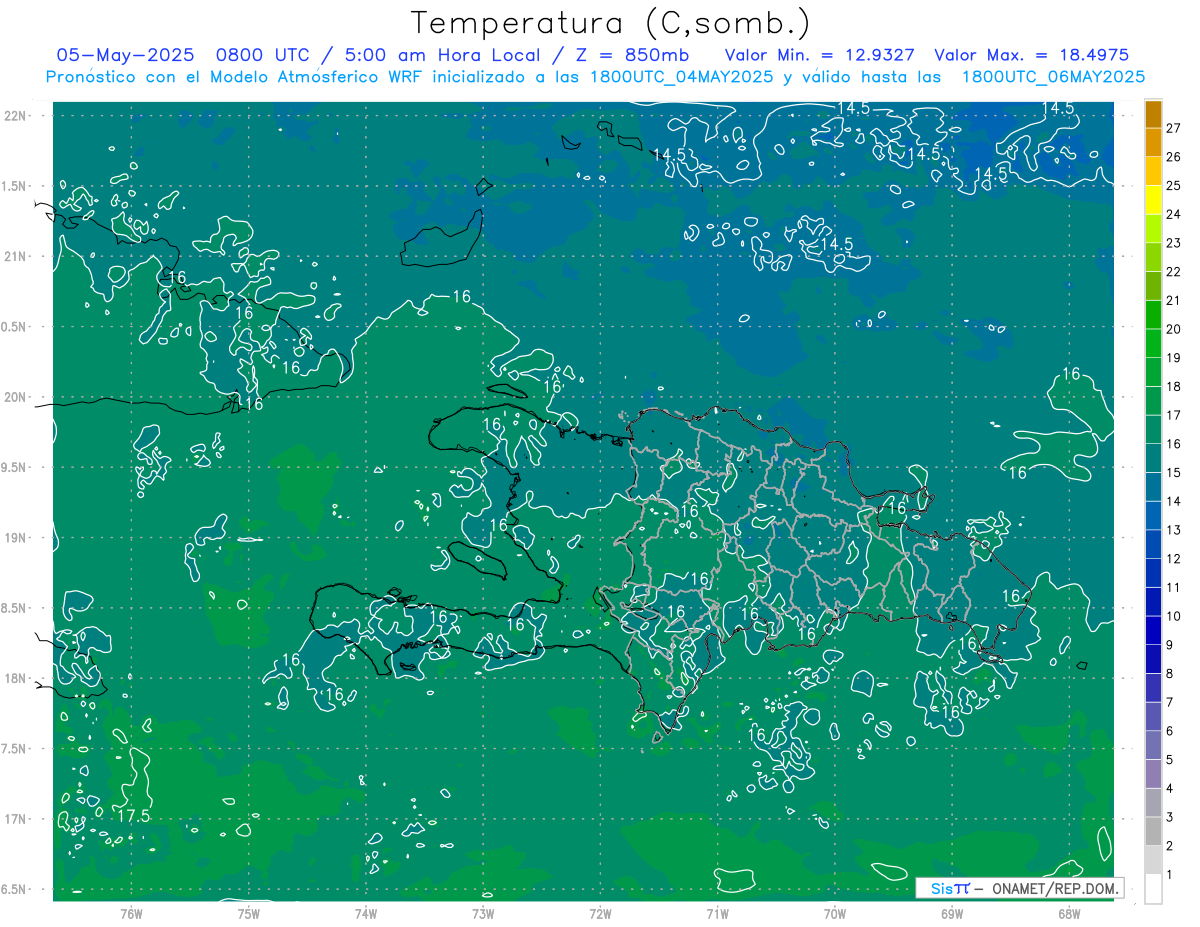This screenshot has height=927, width=1200.
Task: Click the initialization time '1800UTC_04MAY2025'
Action: 682,77
